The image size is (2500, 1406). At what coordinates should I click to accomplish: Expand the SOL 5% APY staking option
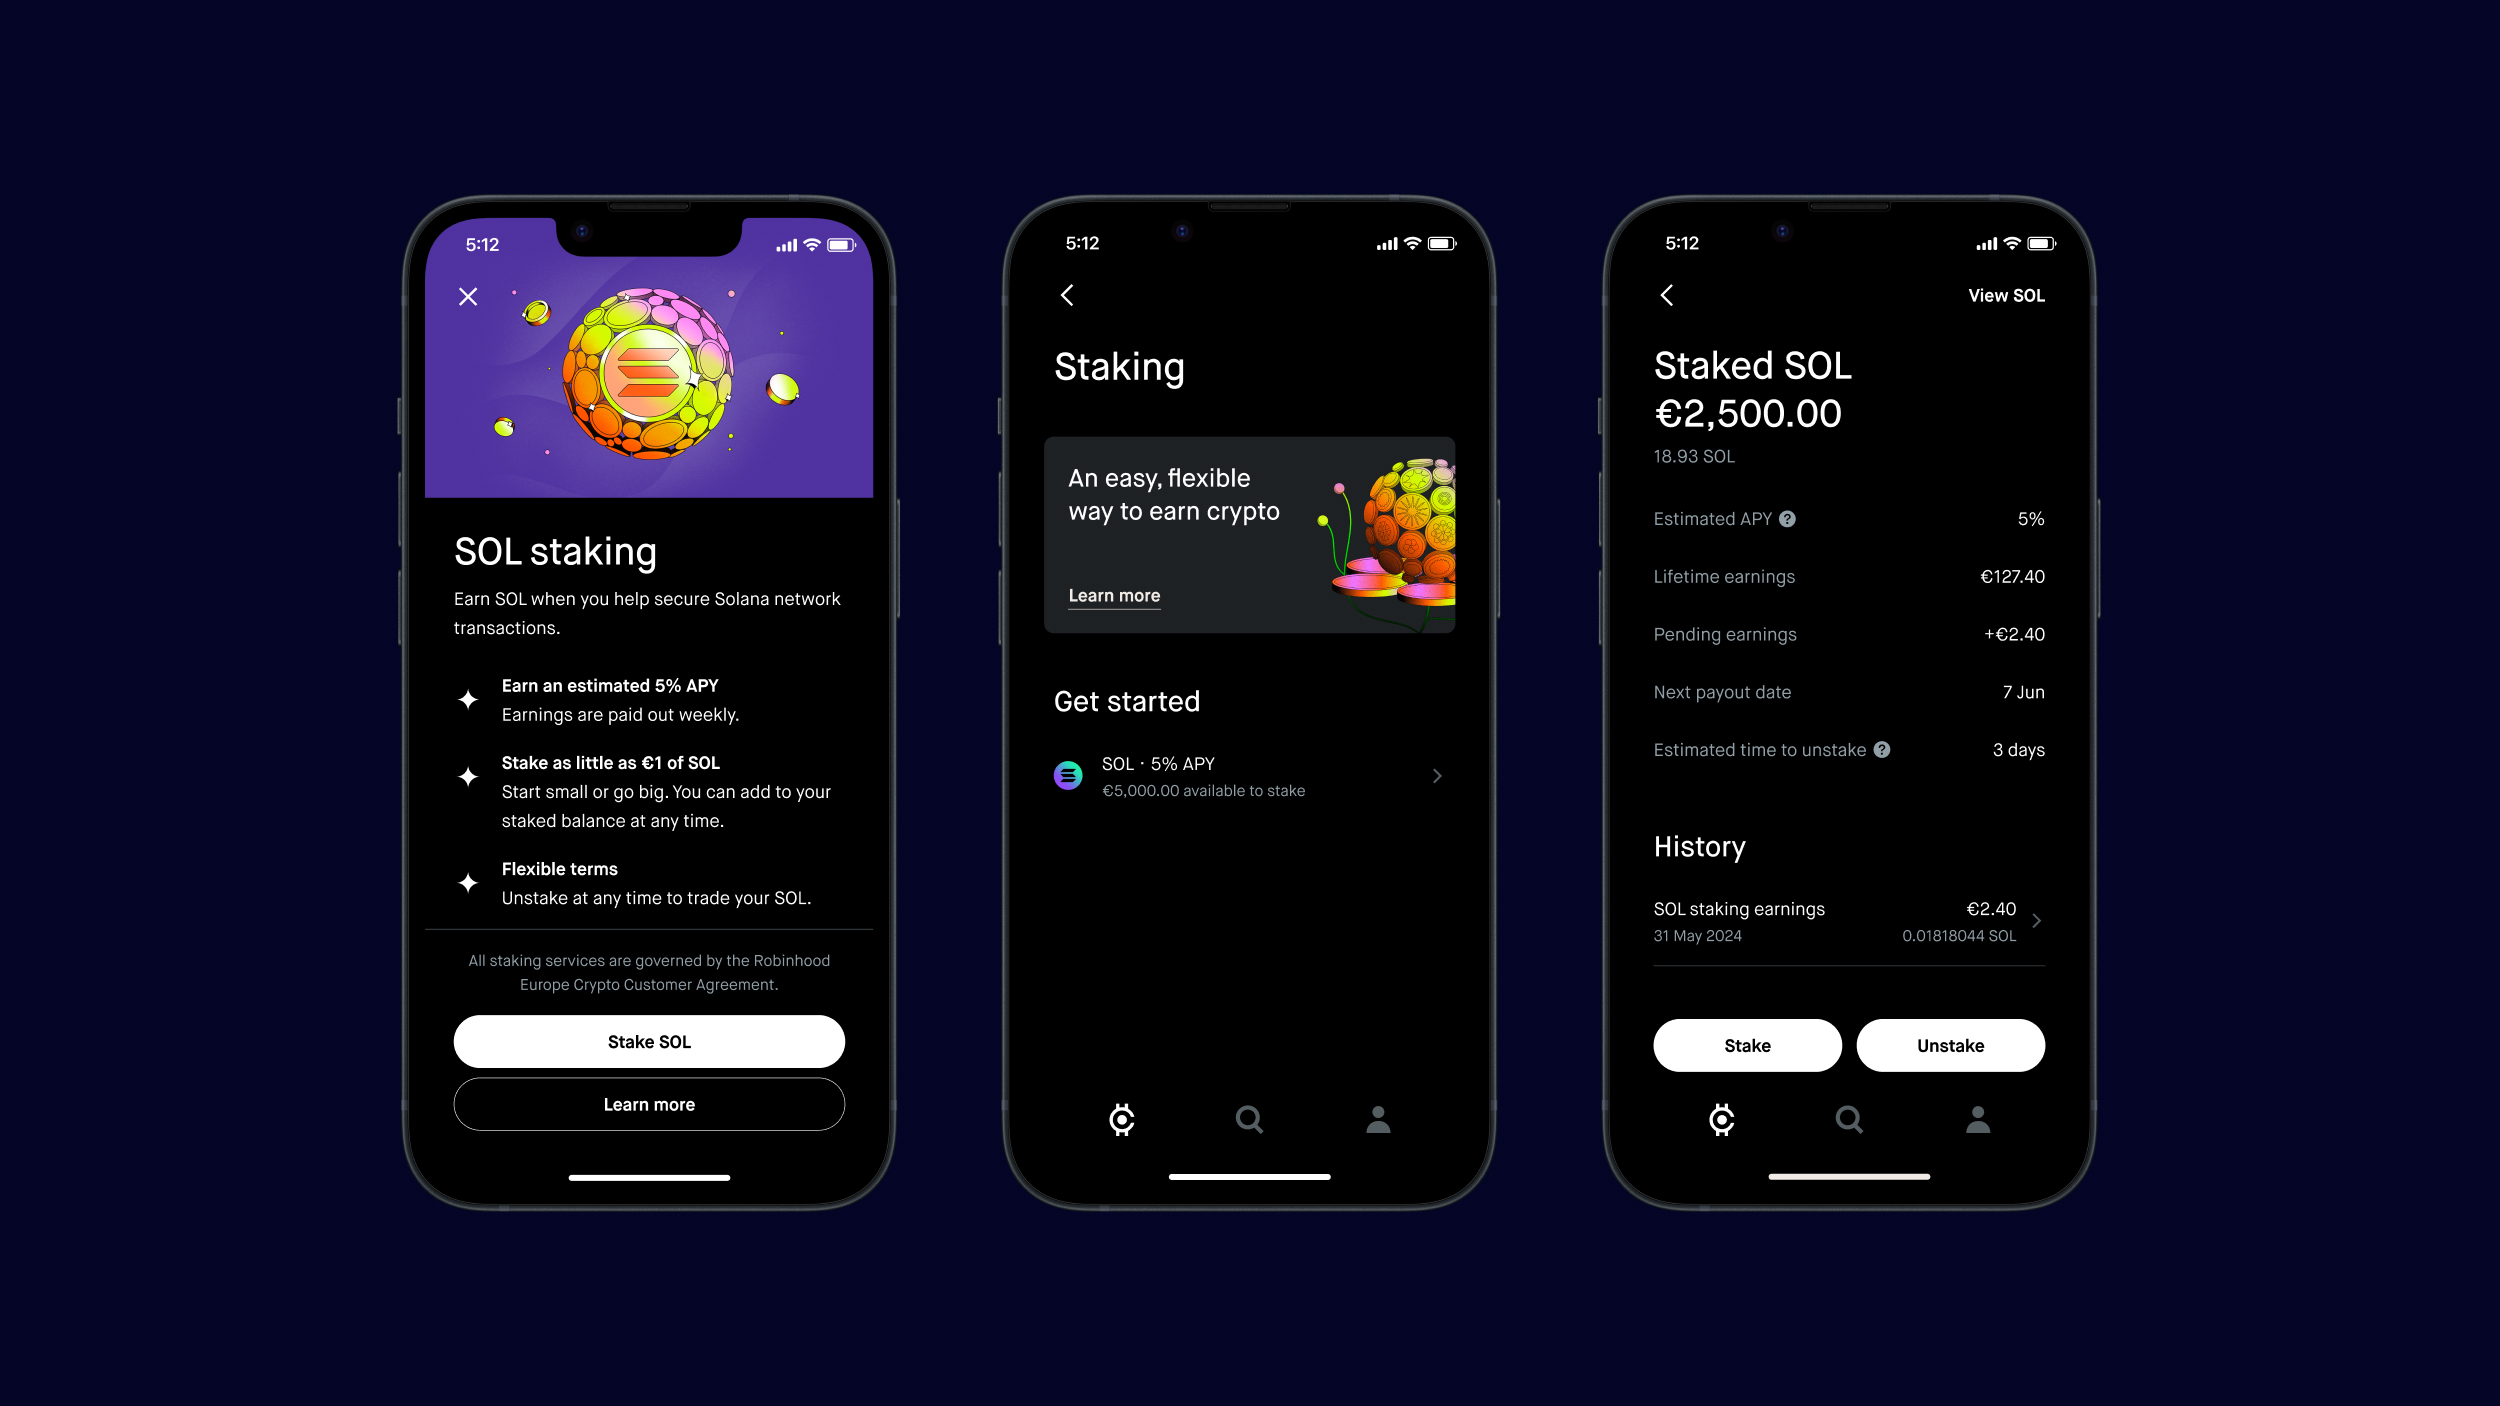(1250, 774)
